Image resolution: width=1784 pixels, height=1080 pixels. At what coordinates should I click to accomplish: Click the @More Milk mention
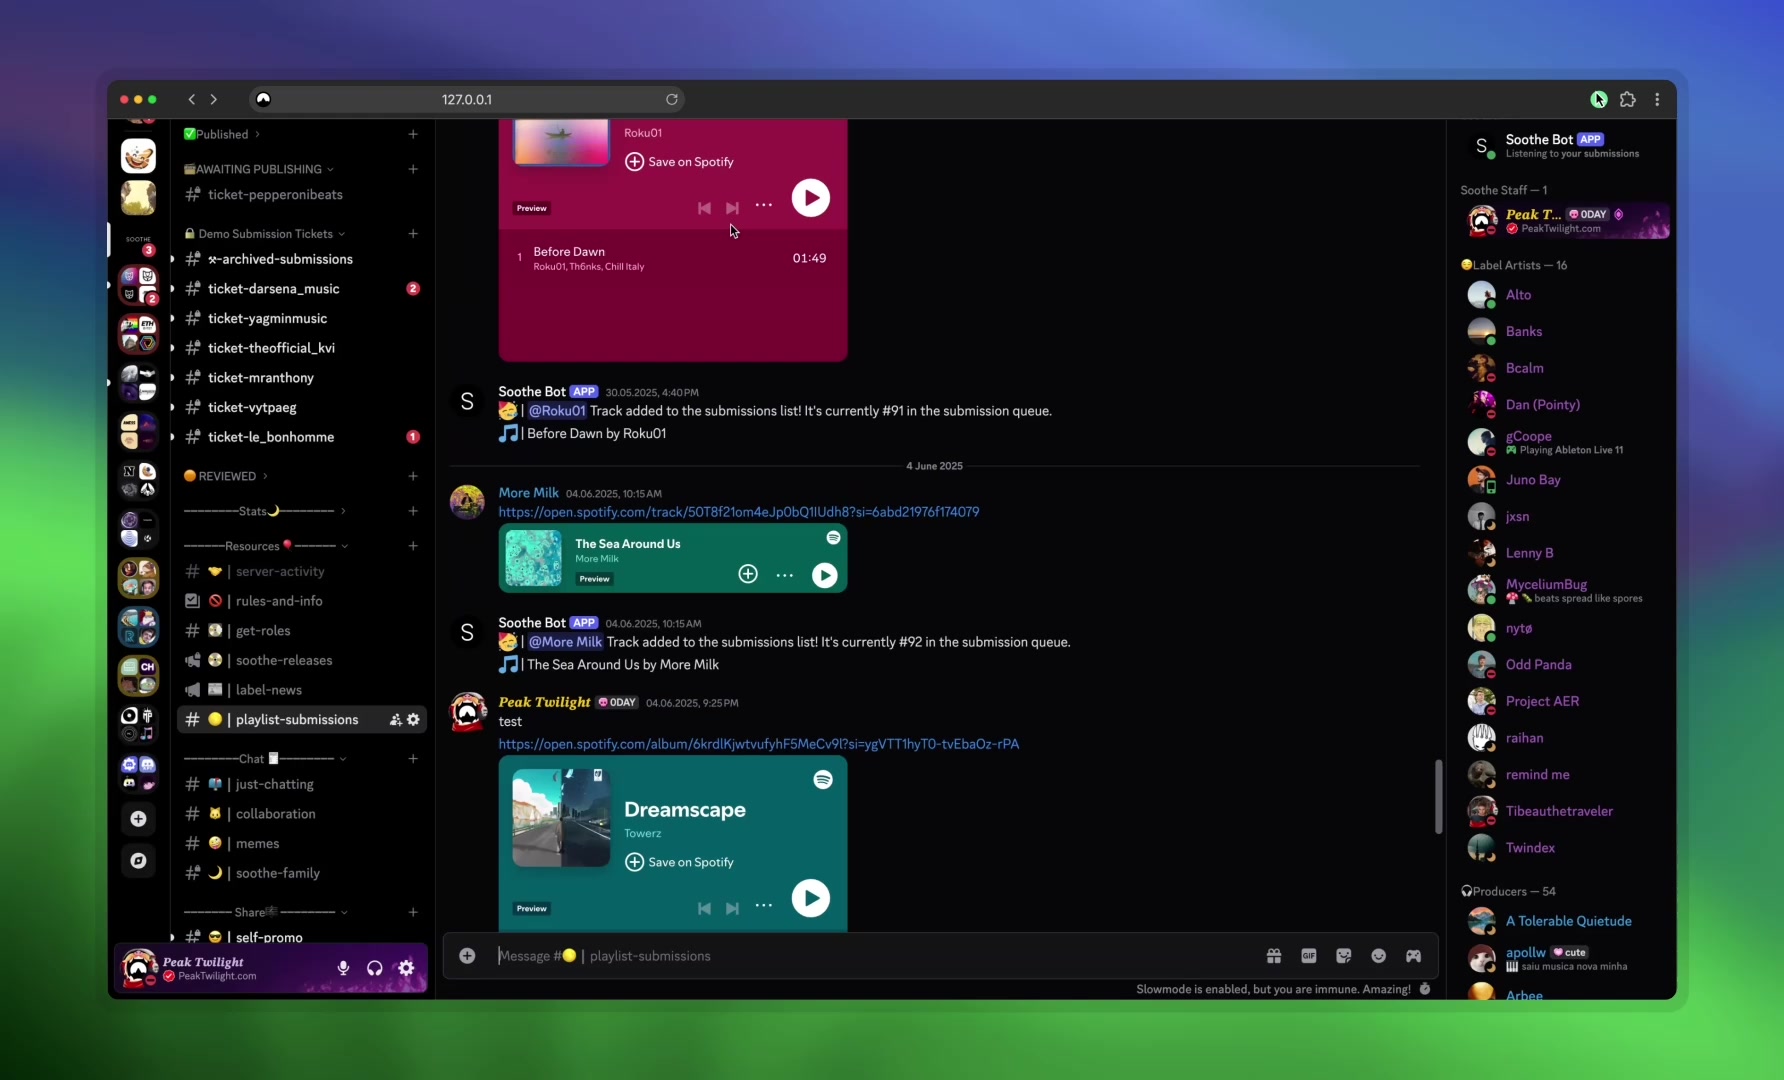pos(565,642)
